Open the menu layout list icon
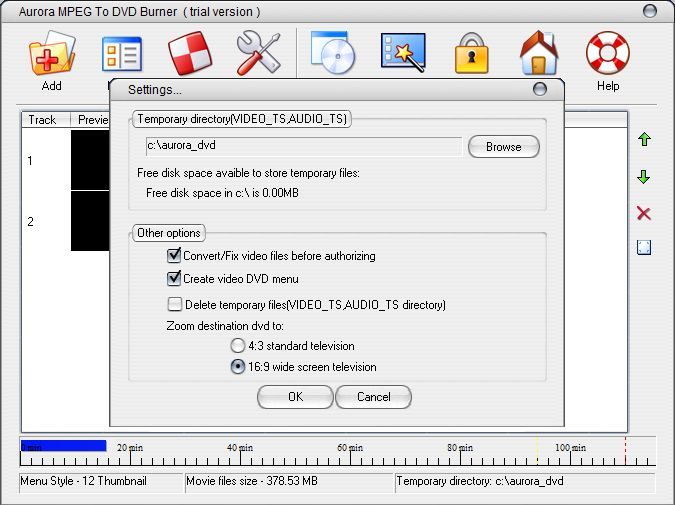675x505 pixels. [x=122, y=54]
